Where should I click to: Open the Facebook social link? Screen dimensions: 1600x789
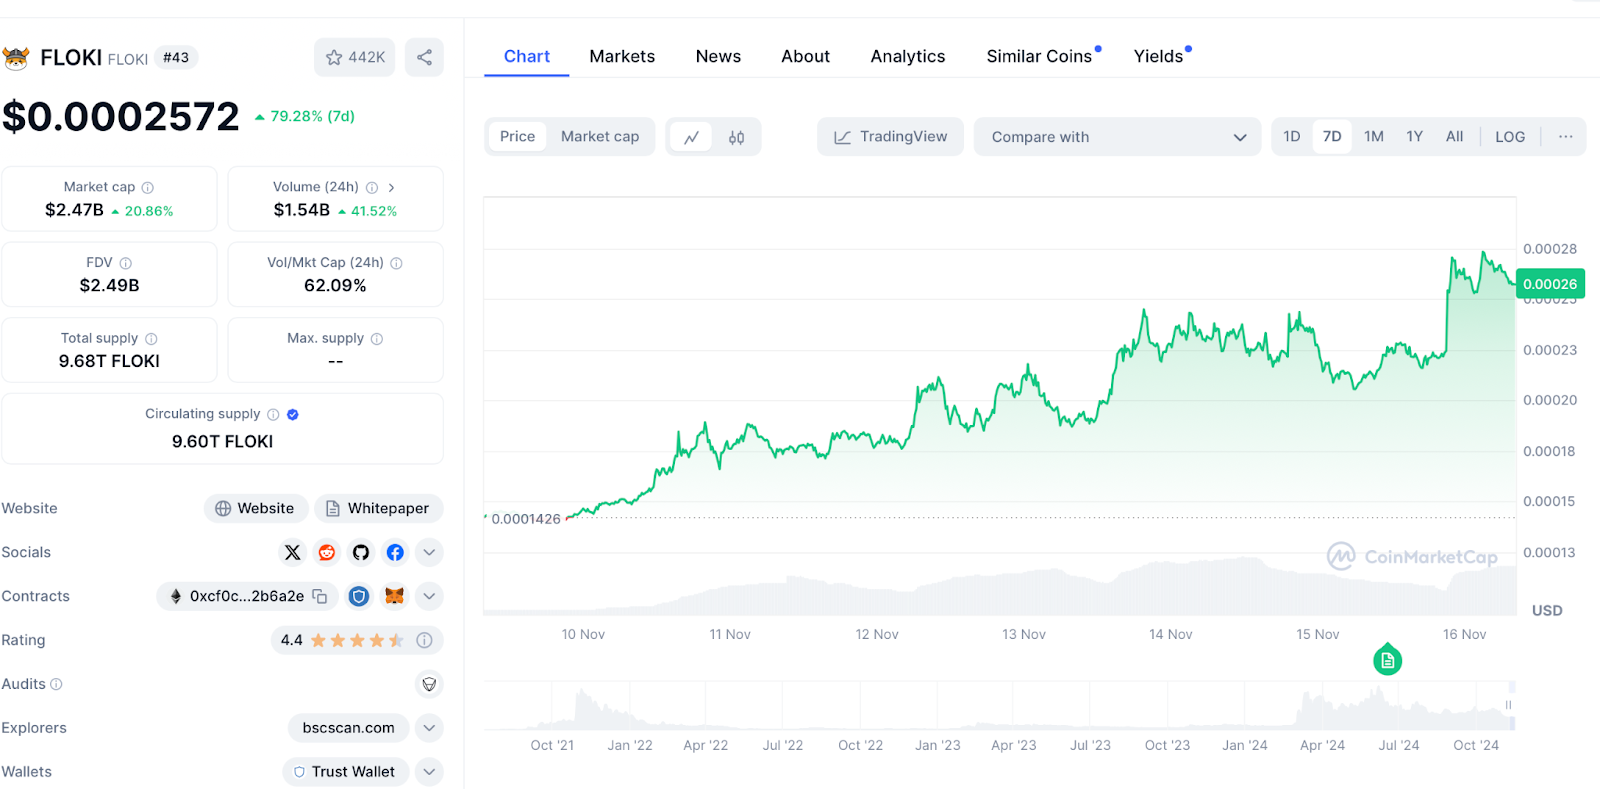pos(395,552)
